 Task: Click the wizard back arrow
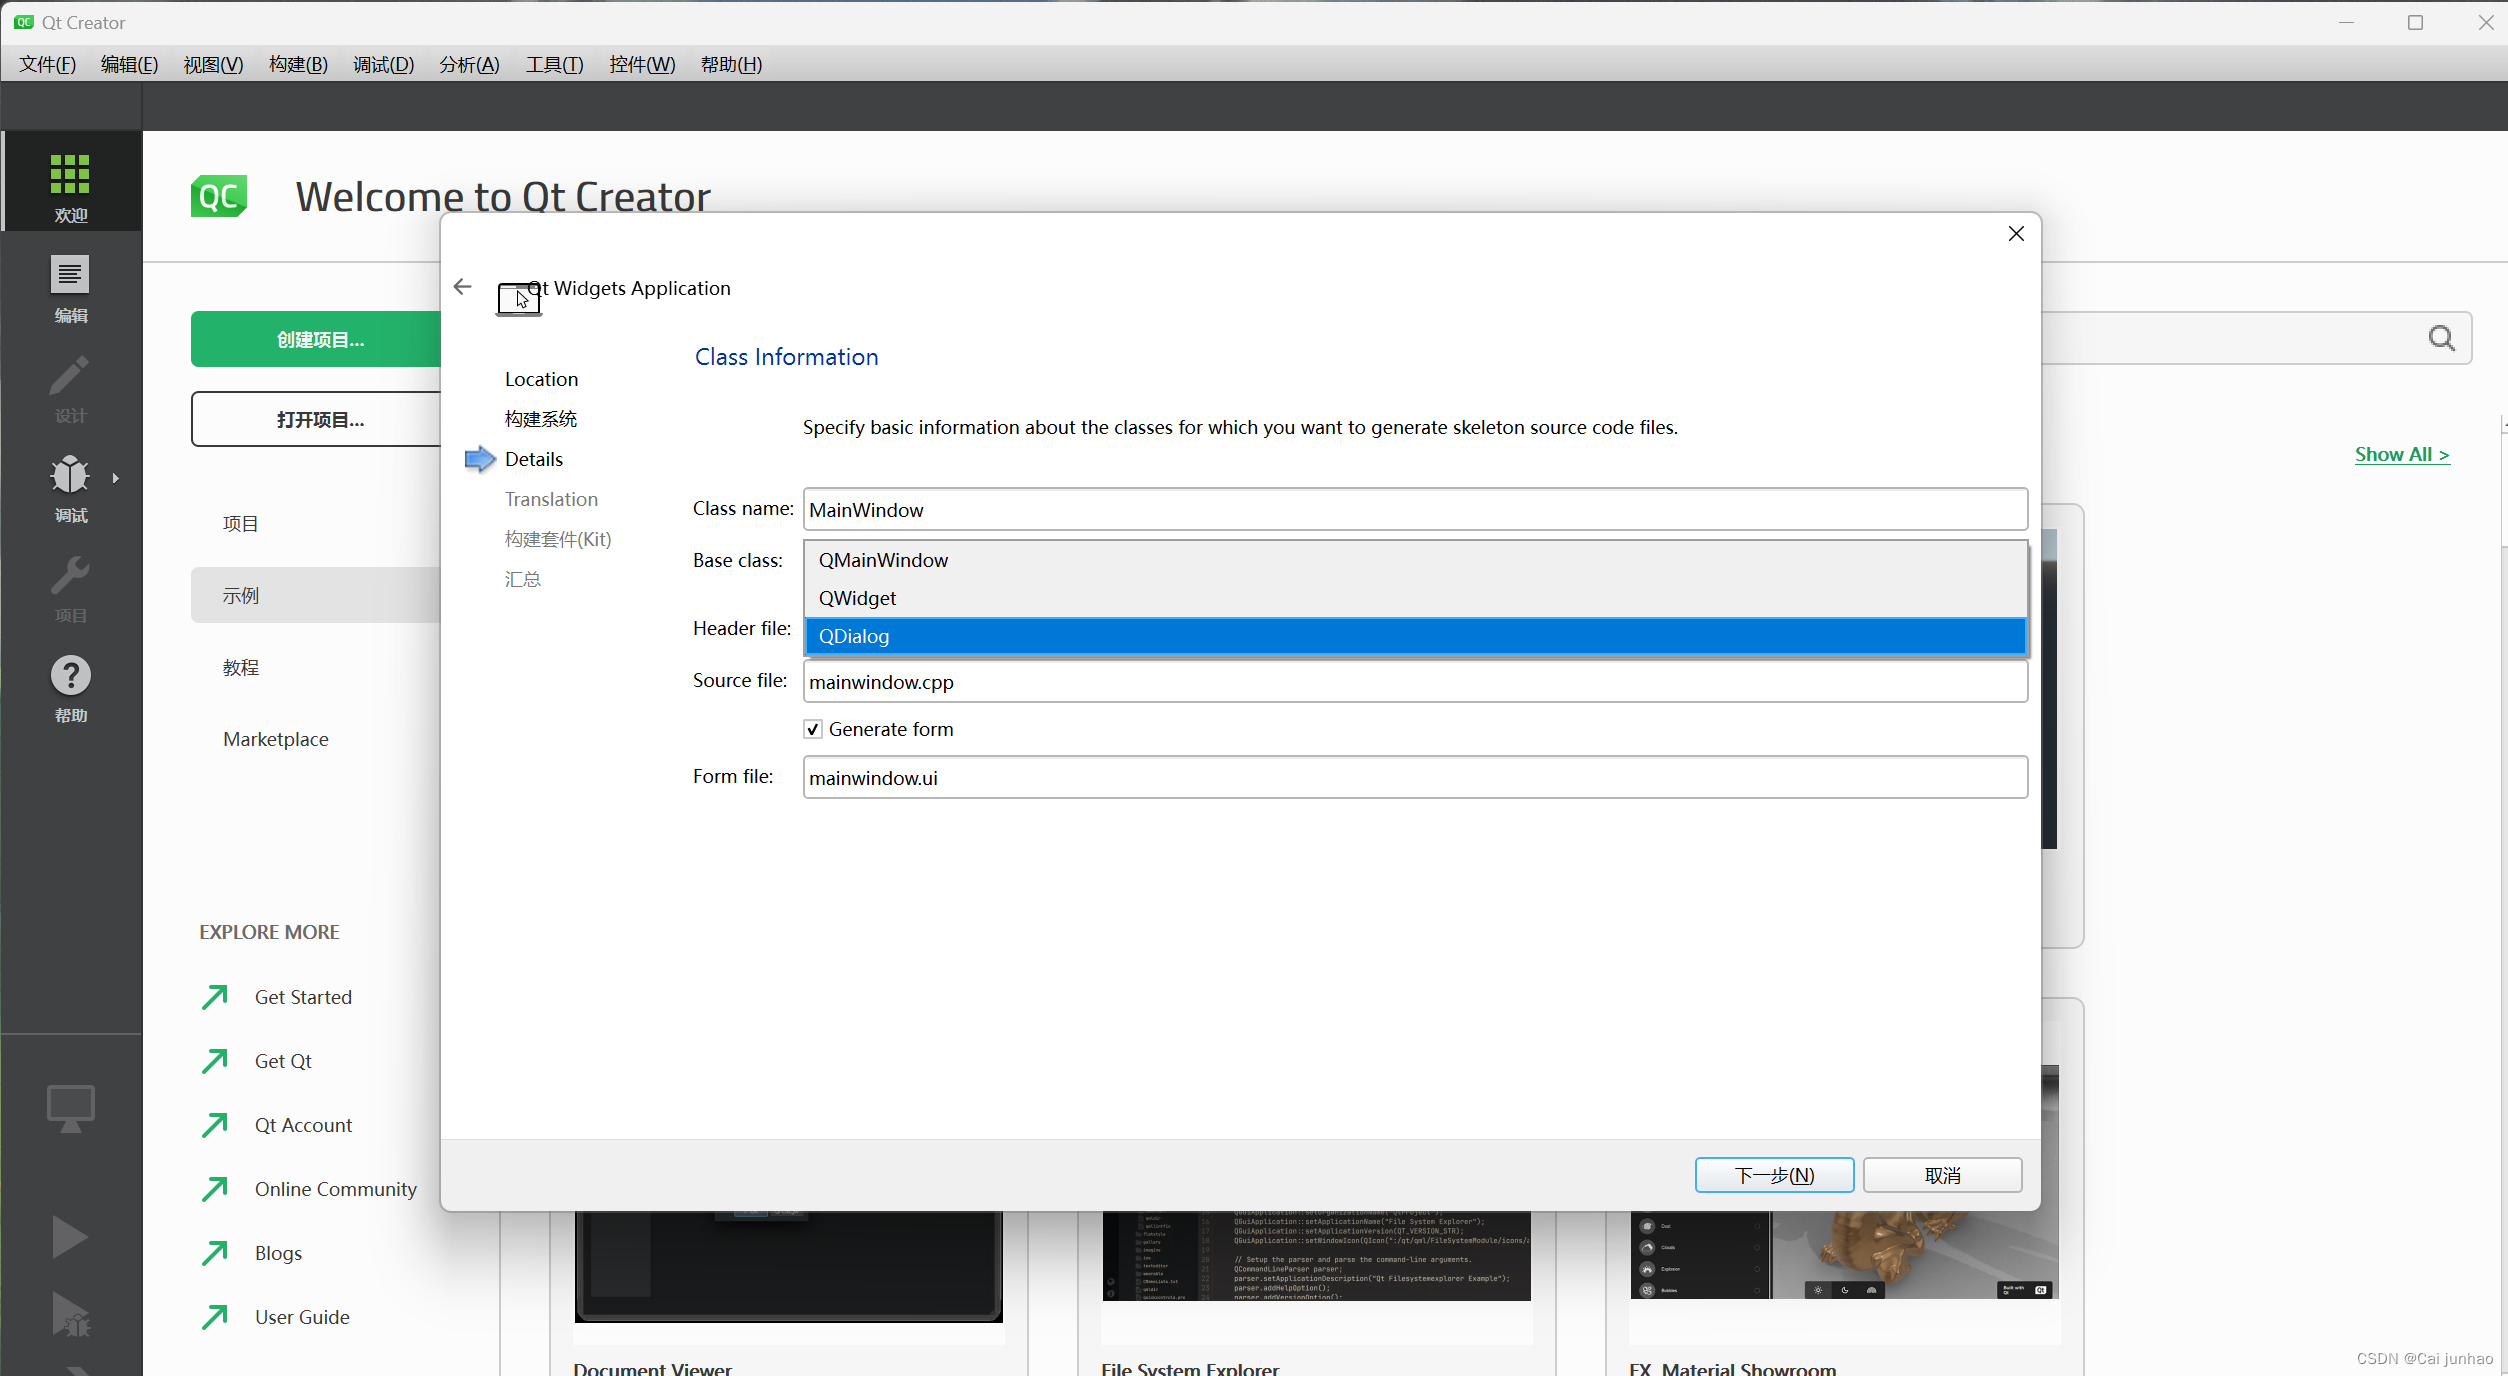[462, 287]
